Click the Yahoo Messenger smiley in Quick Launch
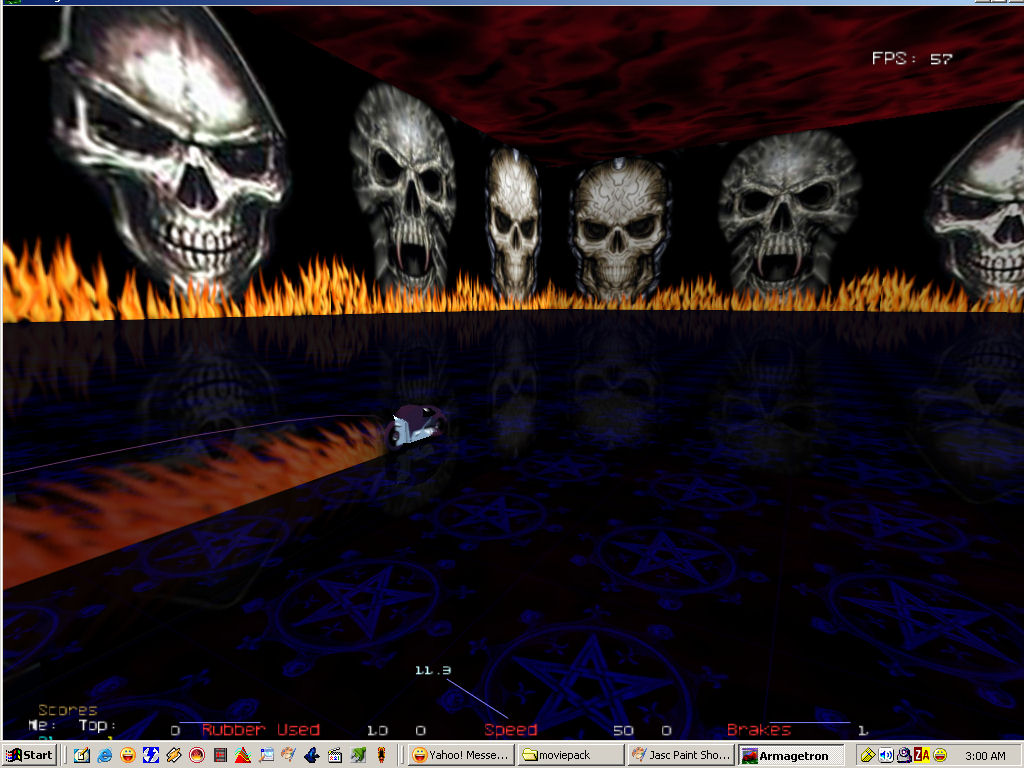 [127, 755]
